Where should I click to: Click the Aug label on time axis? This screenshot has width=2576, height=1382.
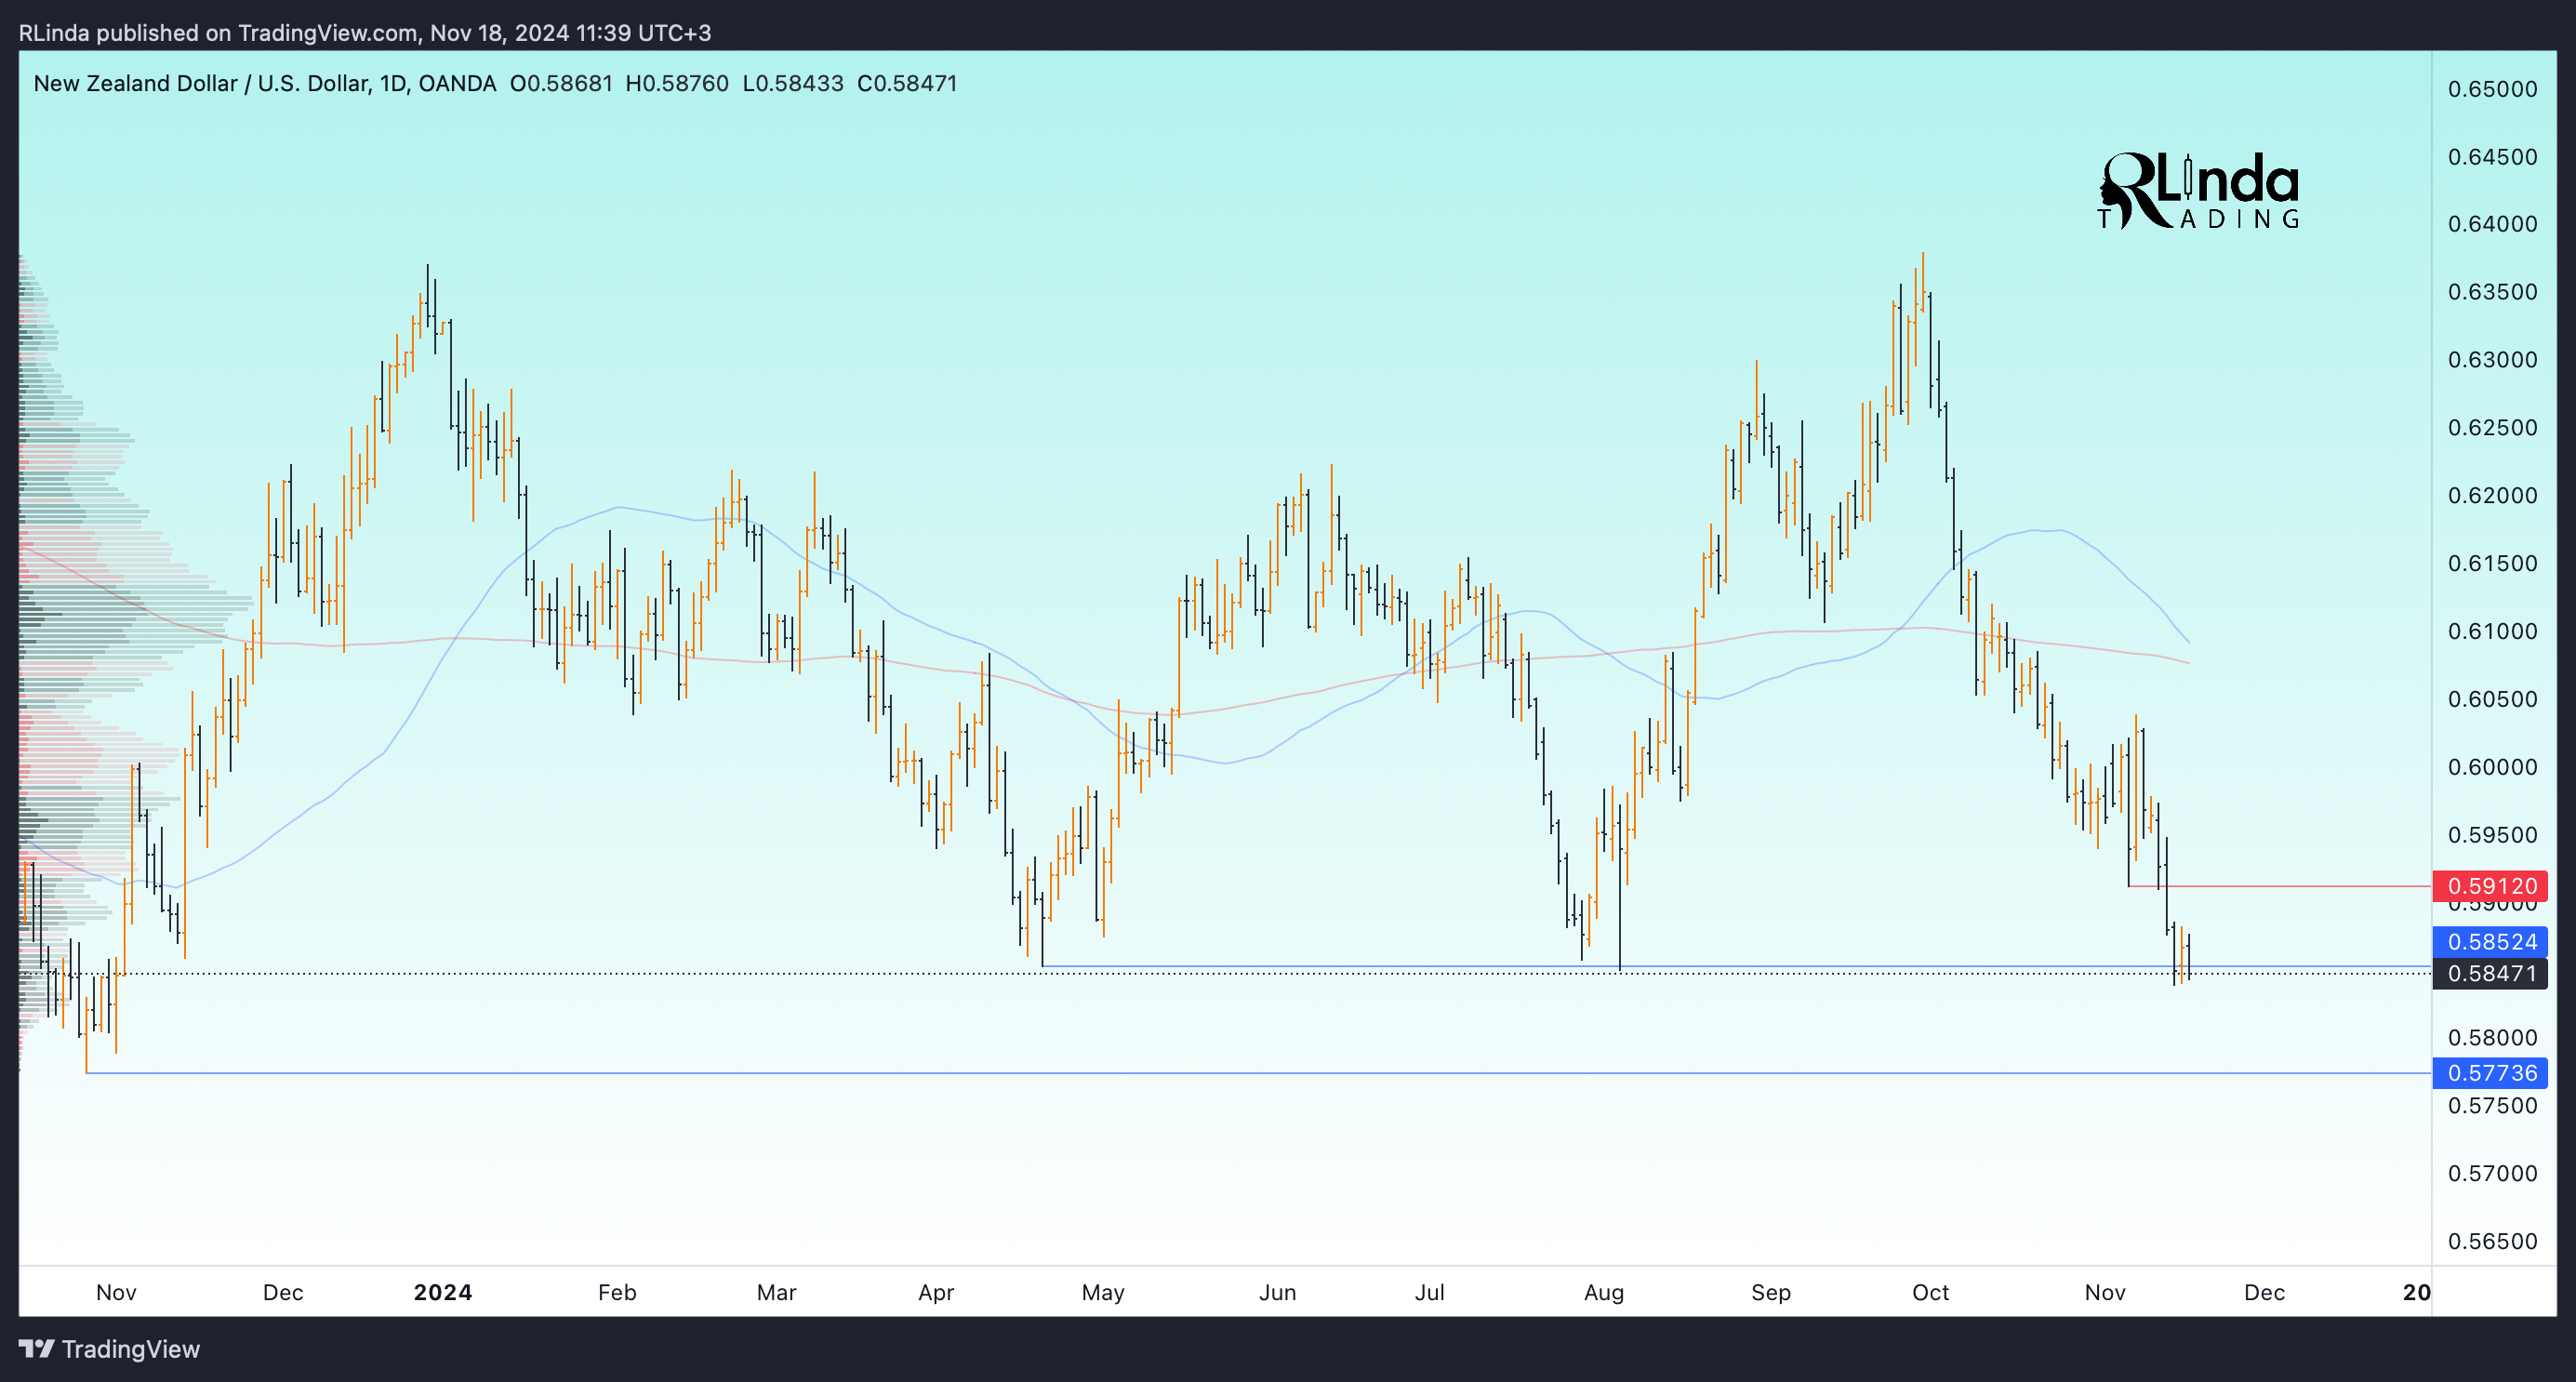click(1604, 1292)
